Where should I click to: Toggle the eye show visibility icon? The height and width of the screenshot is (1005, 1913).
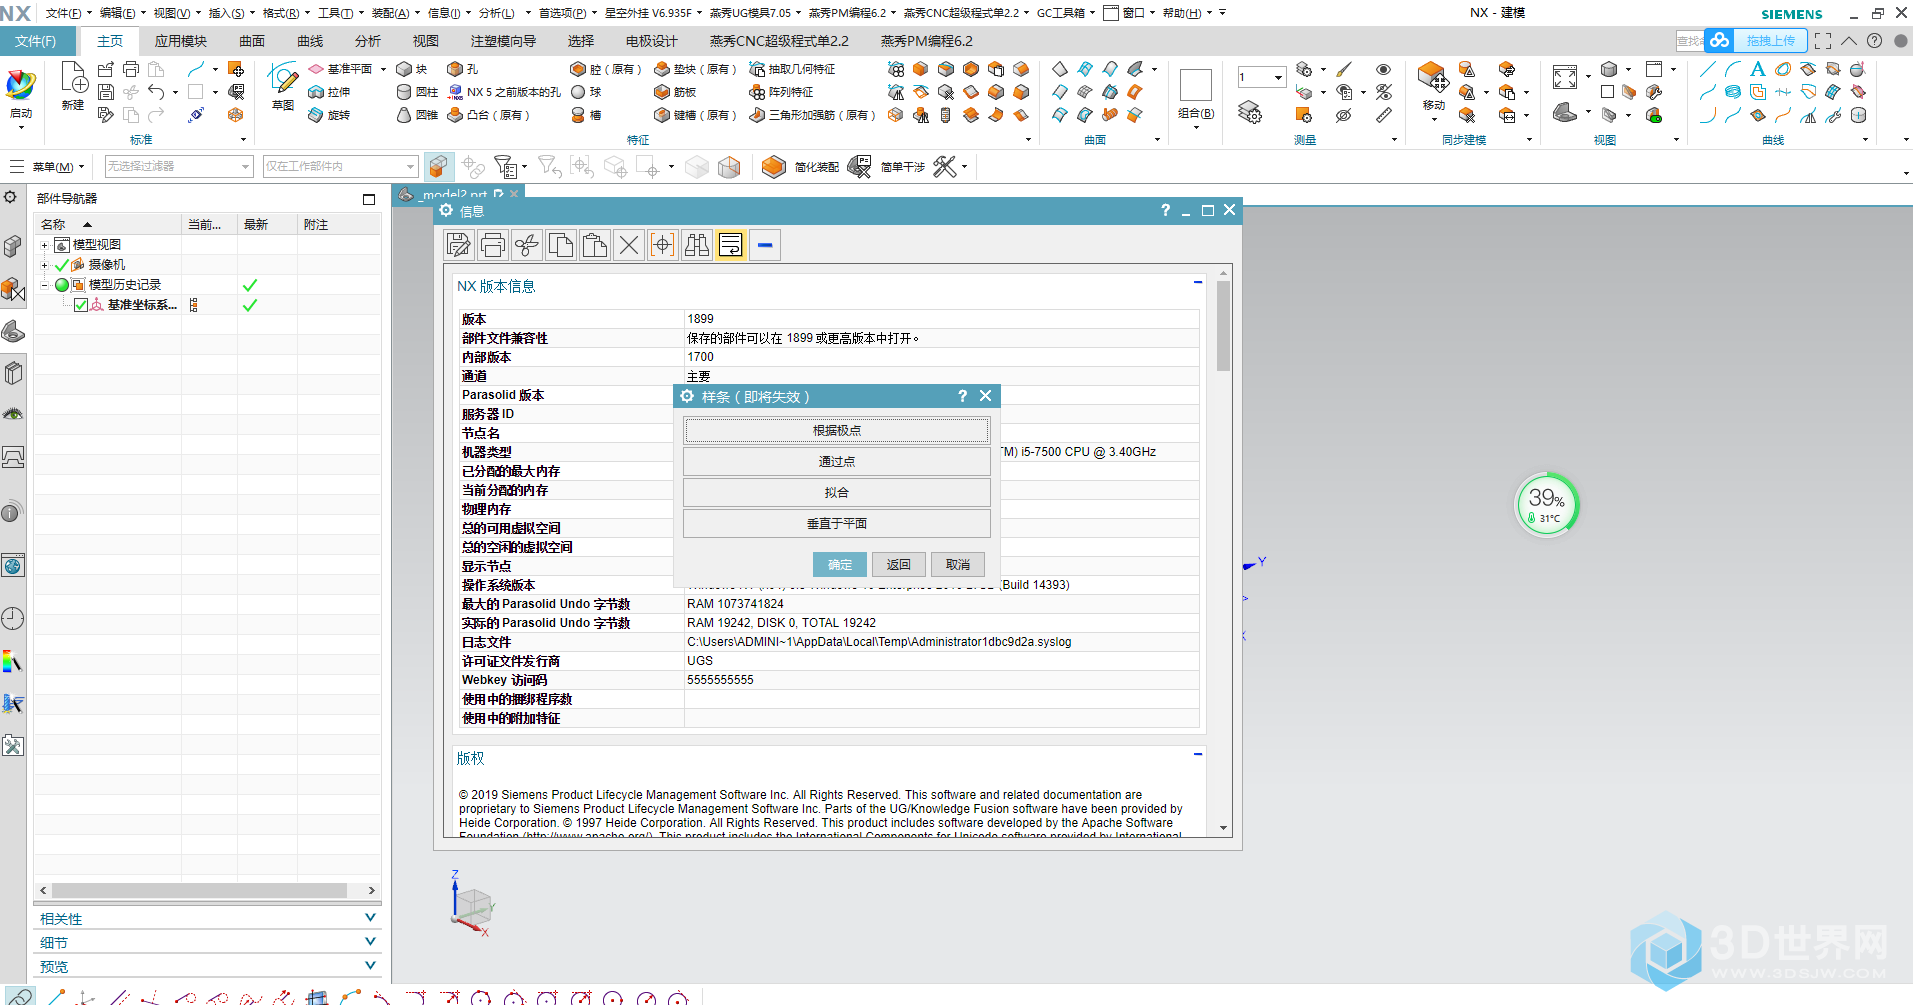[x=1383, y=69]
